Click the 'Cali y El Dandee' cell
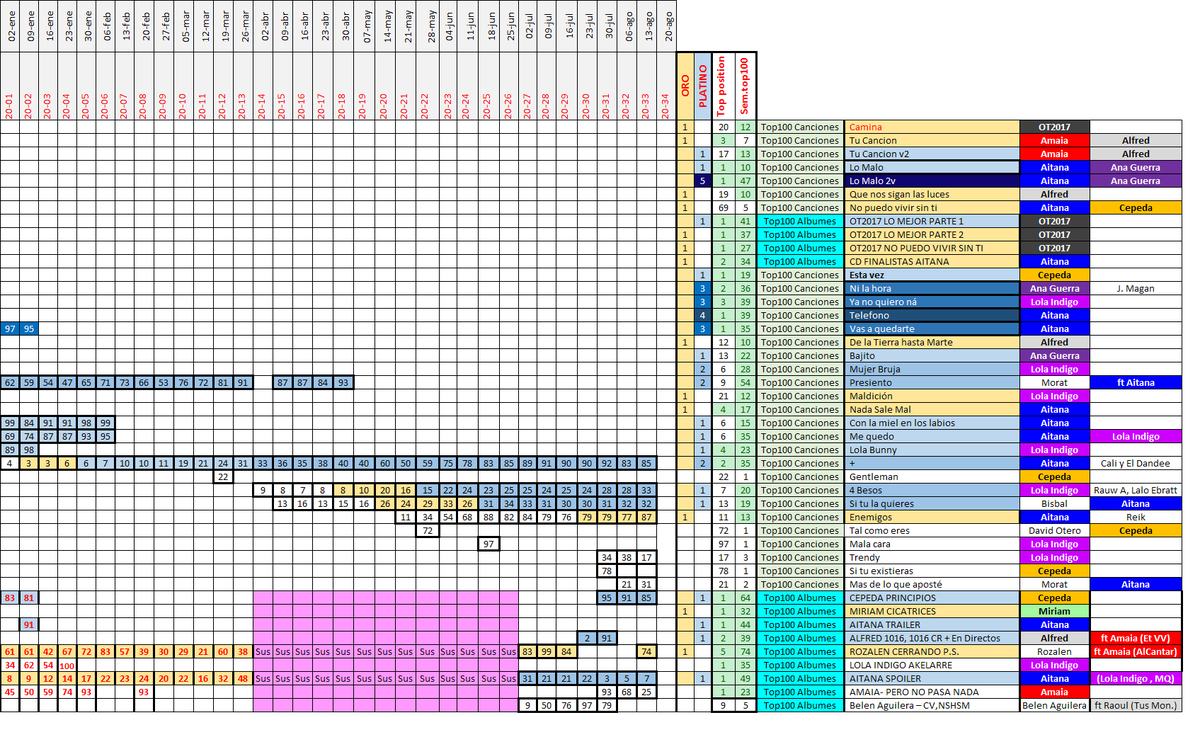 [x=1135, y=464]
